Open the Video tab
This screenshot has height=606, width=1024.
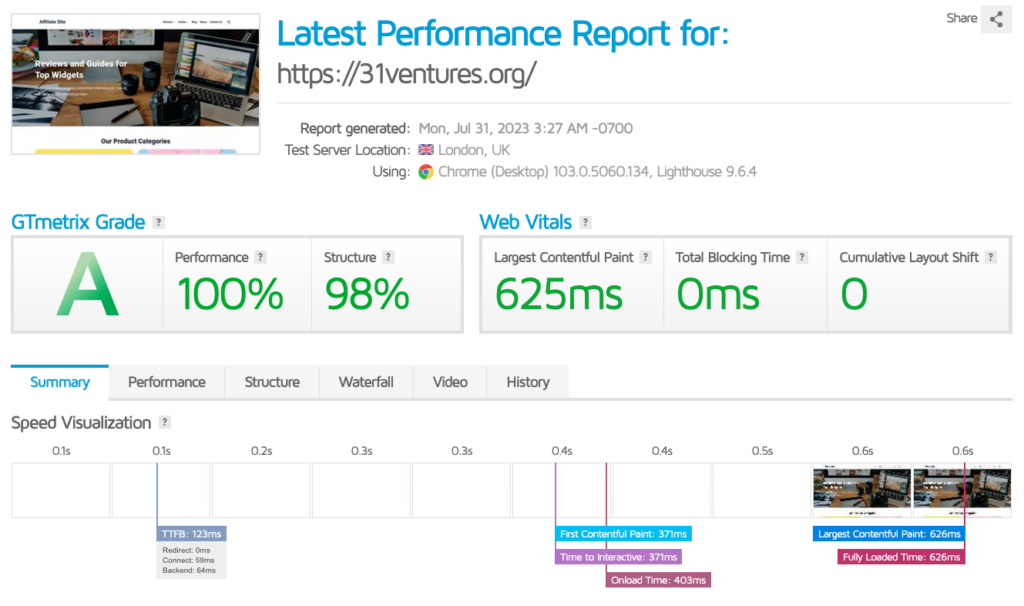pos(450,382)
